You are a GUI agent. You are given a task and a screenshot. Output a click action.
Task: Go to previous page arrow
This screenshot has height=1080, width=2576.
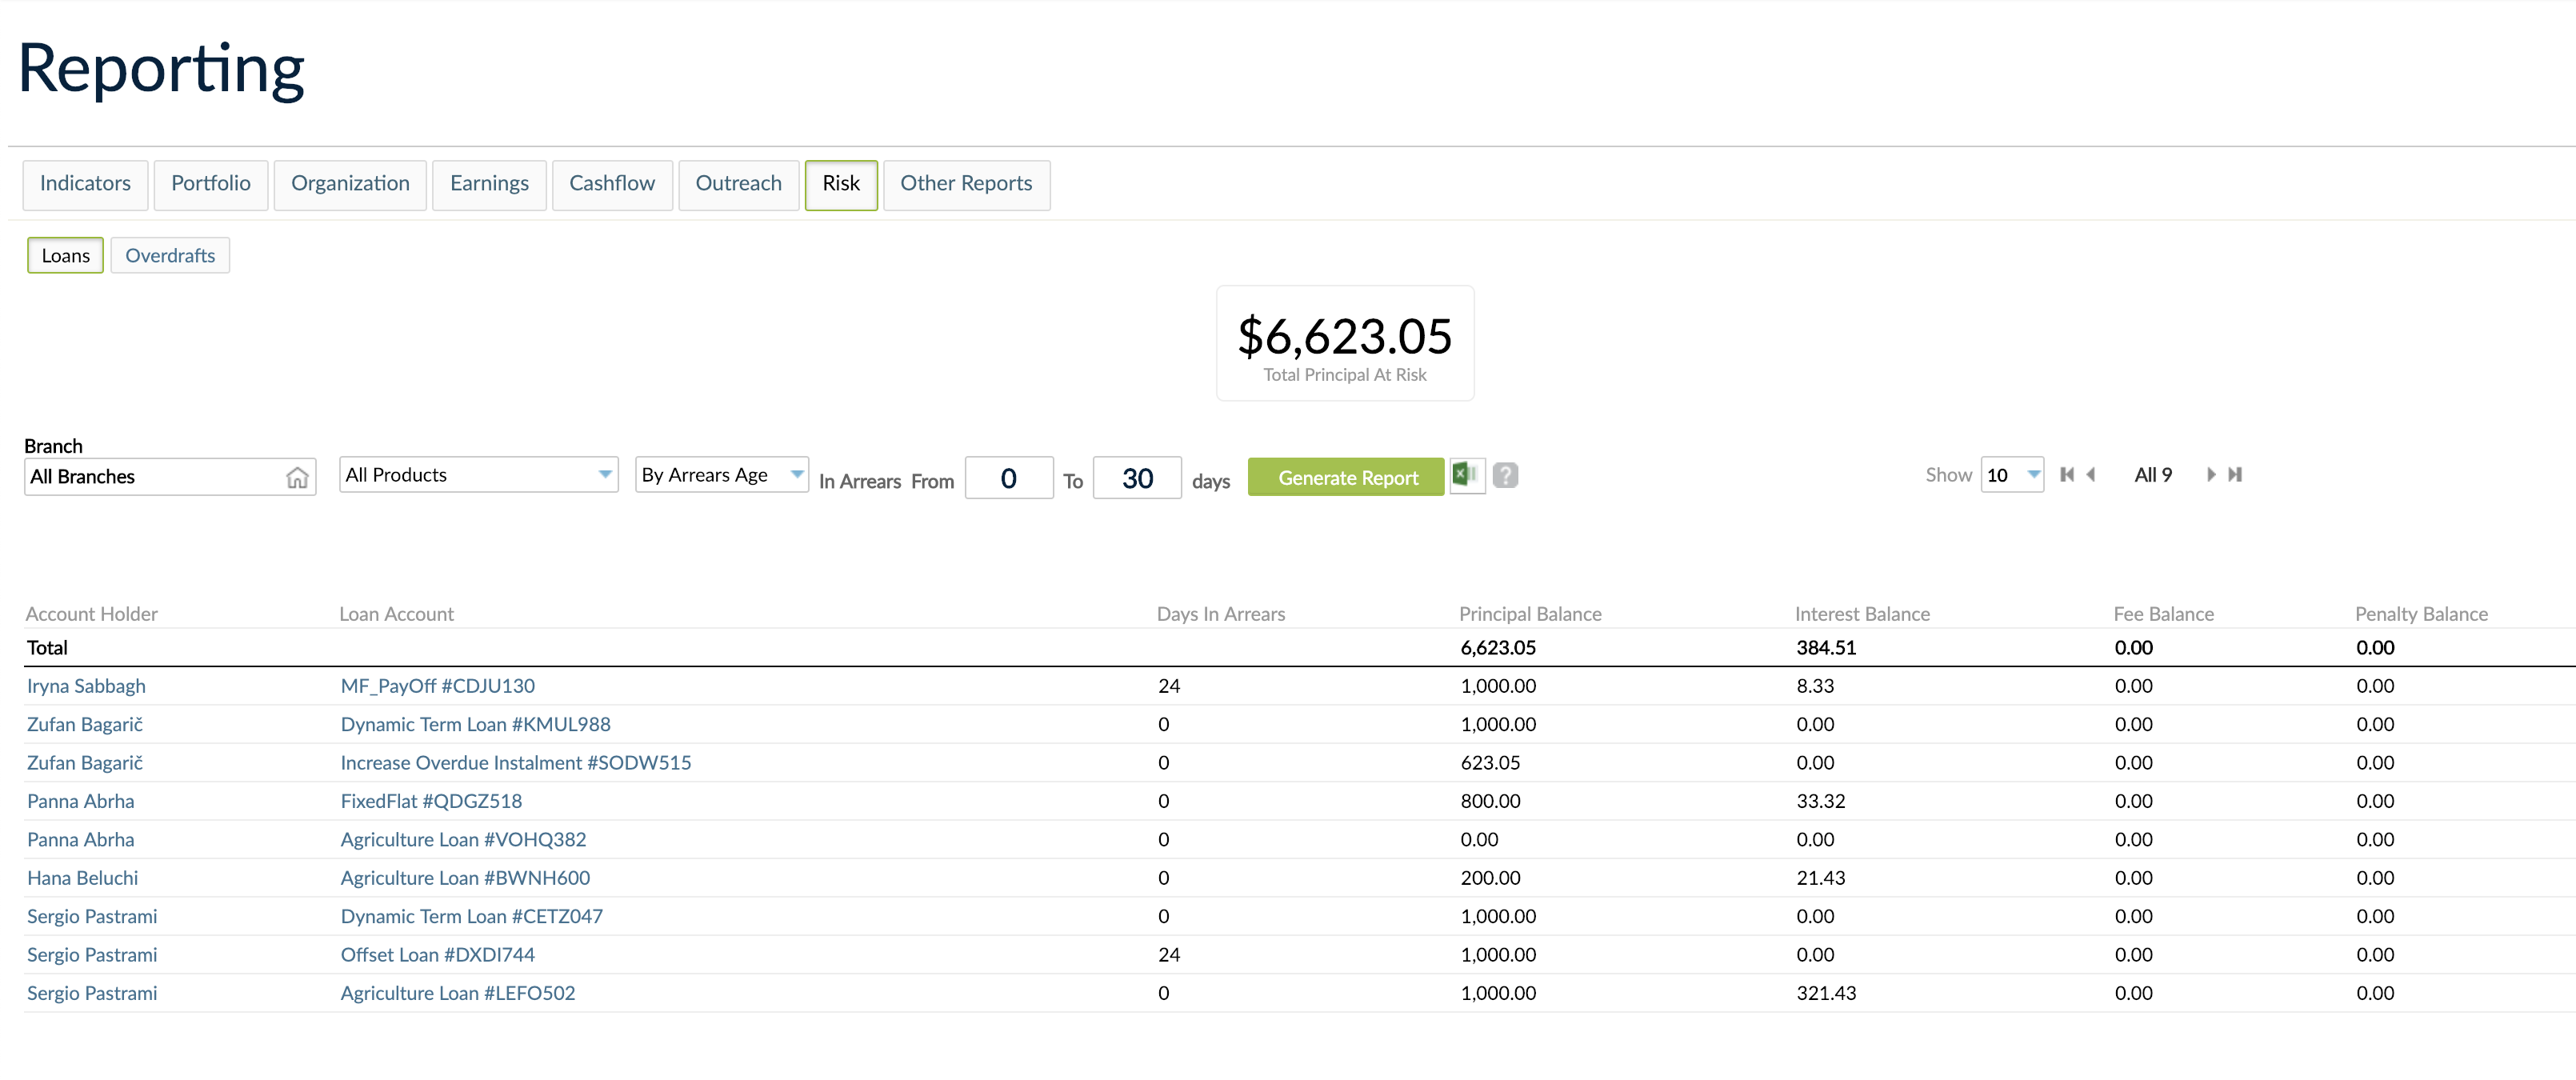click(2091, 475)
